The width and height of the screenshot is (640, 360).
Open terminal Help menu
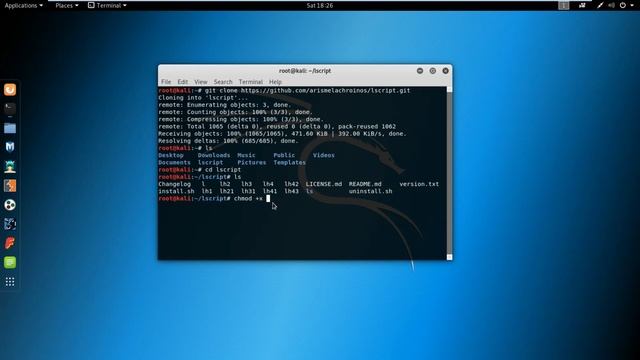(x=275, y=82)
